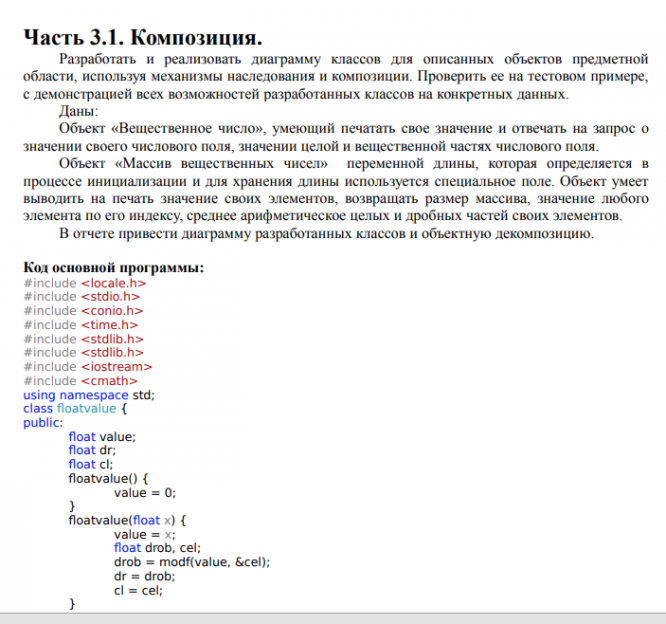
Task: Click the 'class floatvalue {' declaration line
Action: click(x=75, y=409)
